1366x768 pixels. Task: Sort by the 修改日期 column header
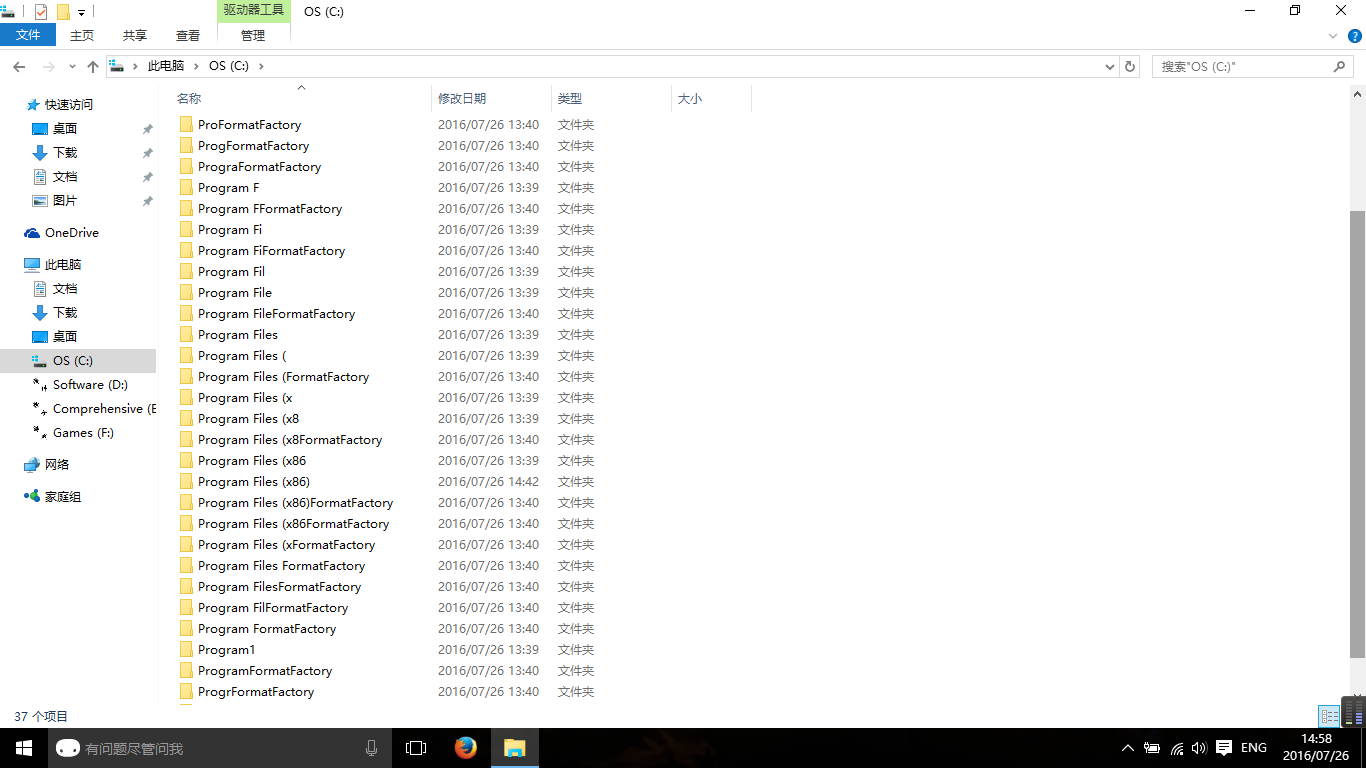[x=462, y=99]
